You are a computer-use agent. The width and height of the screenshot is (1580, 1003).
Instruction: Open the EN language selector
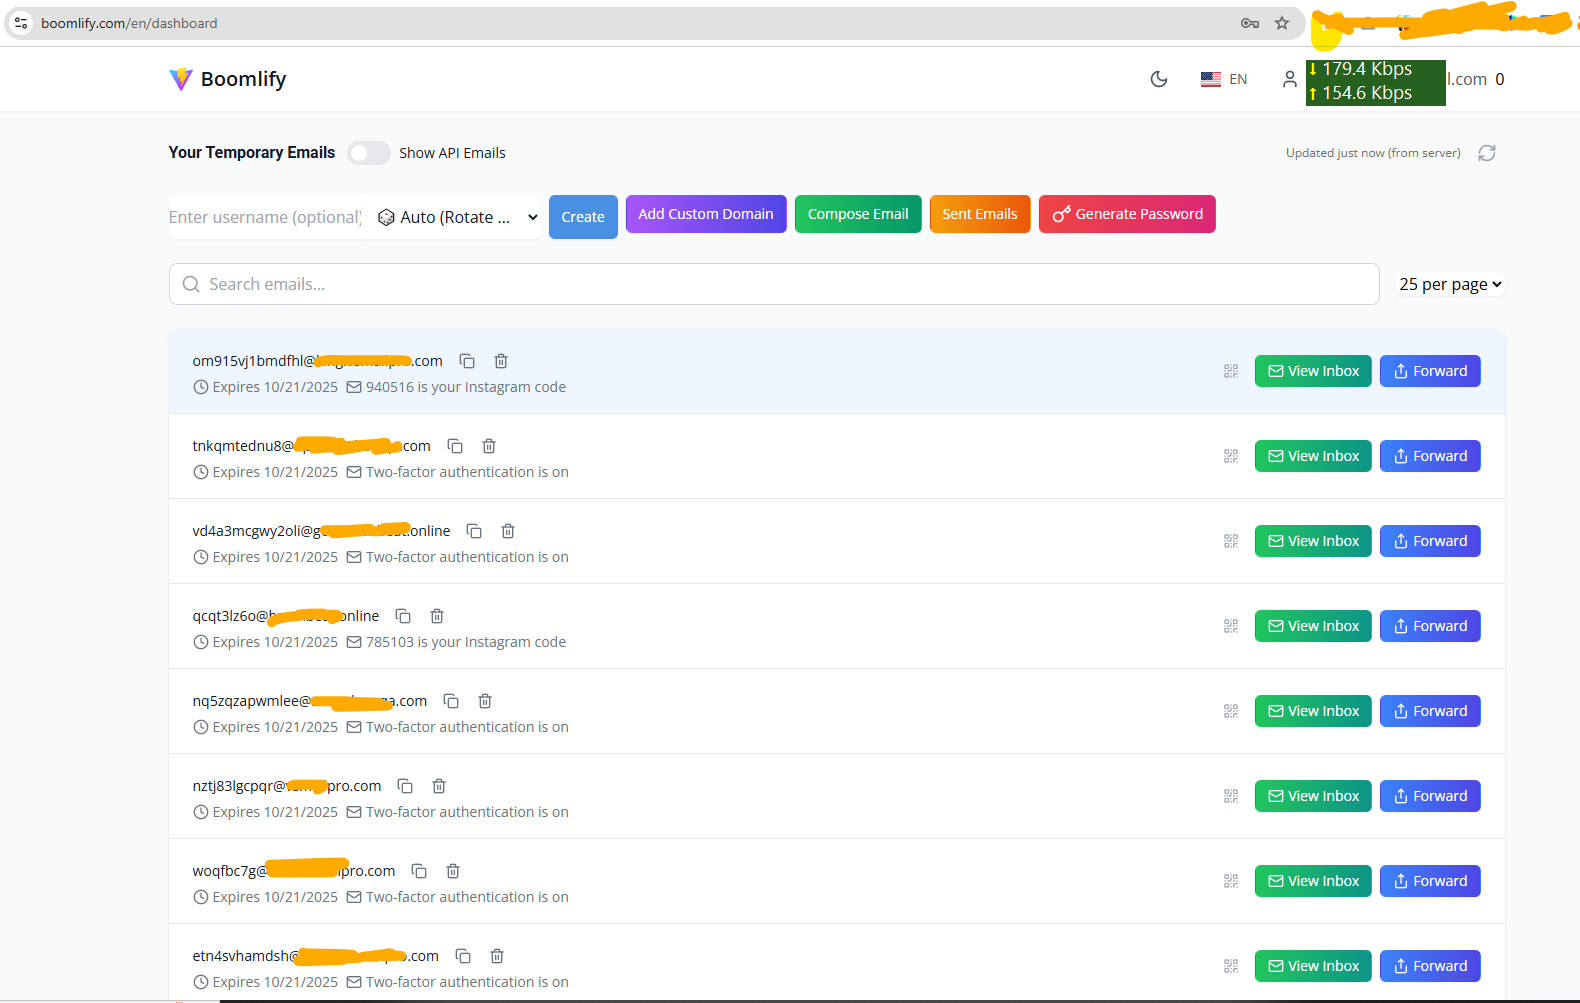1224,79
